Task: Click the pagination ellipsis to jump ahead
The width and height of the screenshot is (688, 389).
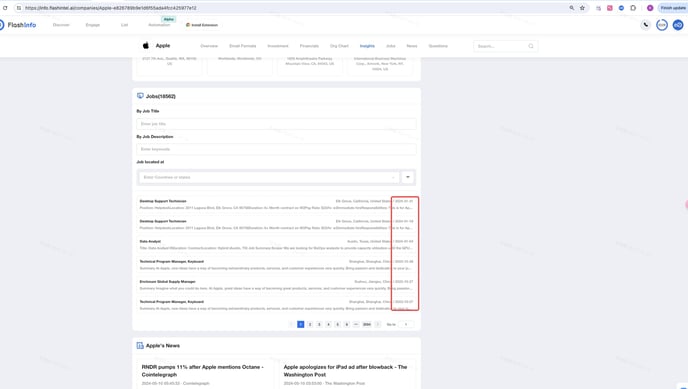Action: pos(356,324)
